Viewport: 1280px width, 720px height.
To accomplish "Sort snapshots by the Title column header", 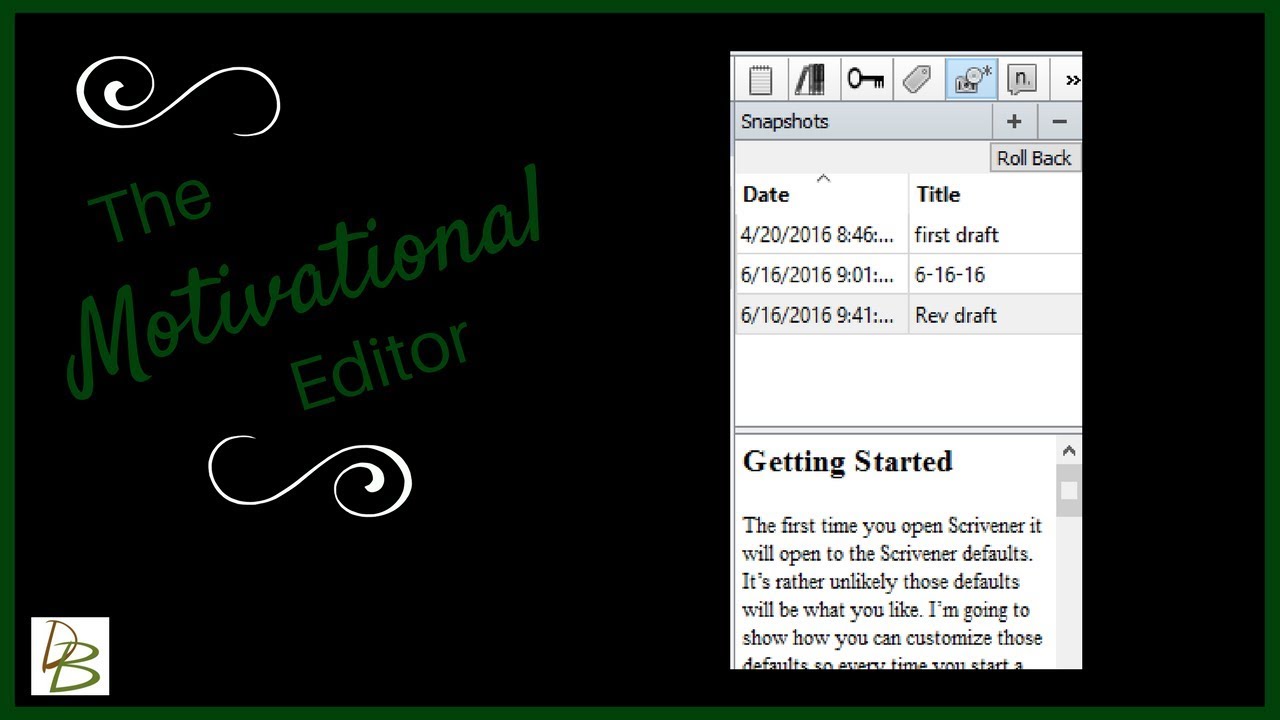I will coord(996,193).
